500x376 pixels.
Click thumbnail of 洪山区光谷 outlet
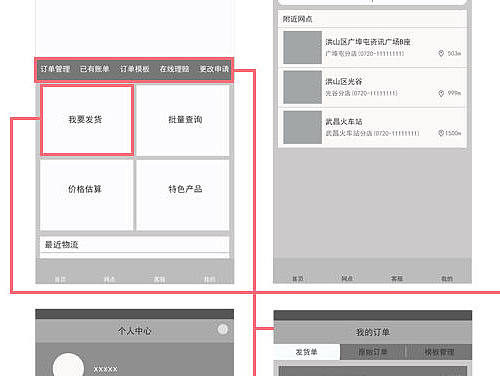coord(302,87)
